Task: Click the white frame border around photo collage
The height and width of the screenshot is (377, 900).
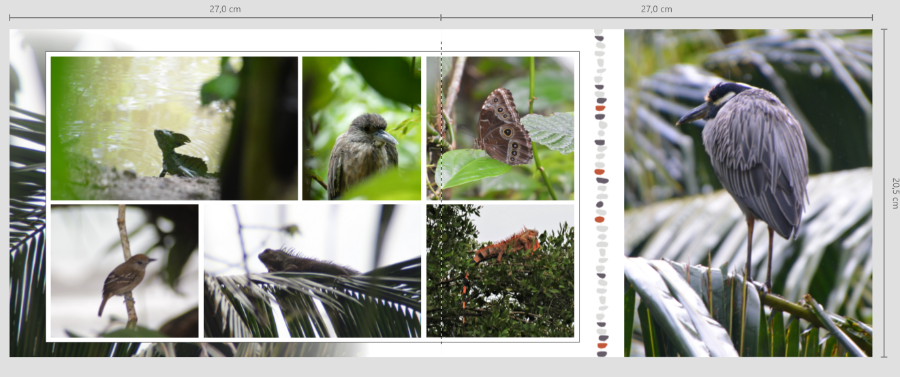Action: 313,53
